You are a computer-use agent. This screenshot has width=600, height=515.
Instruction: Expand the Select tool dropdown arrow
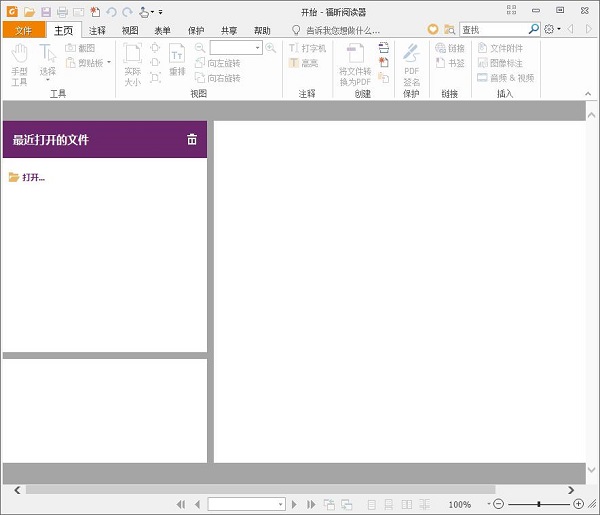[x=47, y=80]
